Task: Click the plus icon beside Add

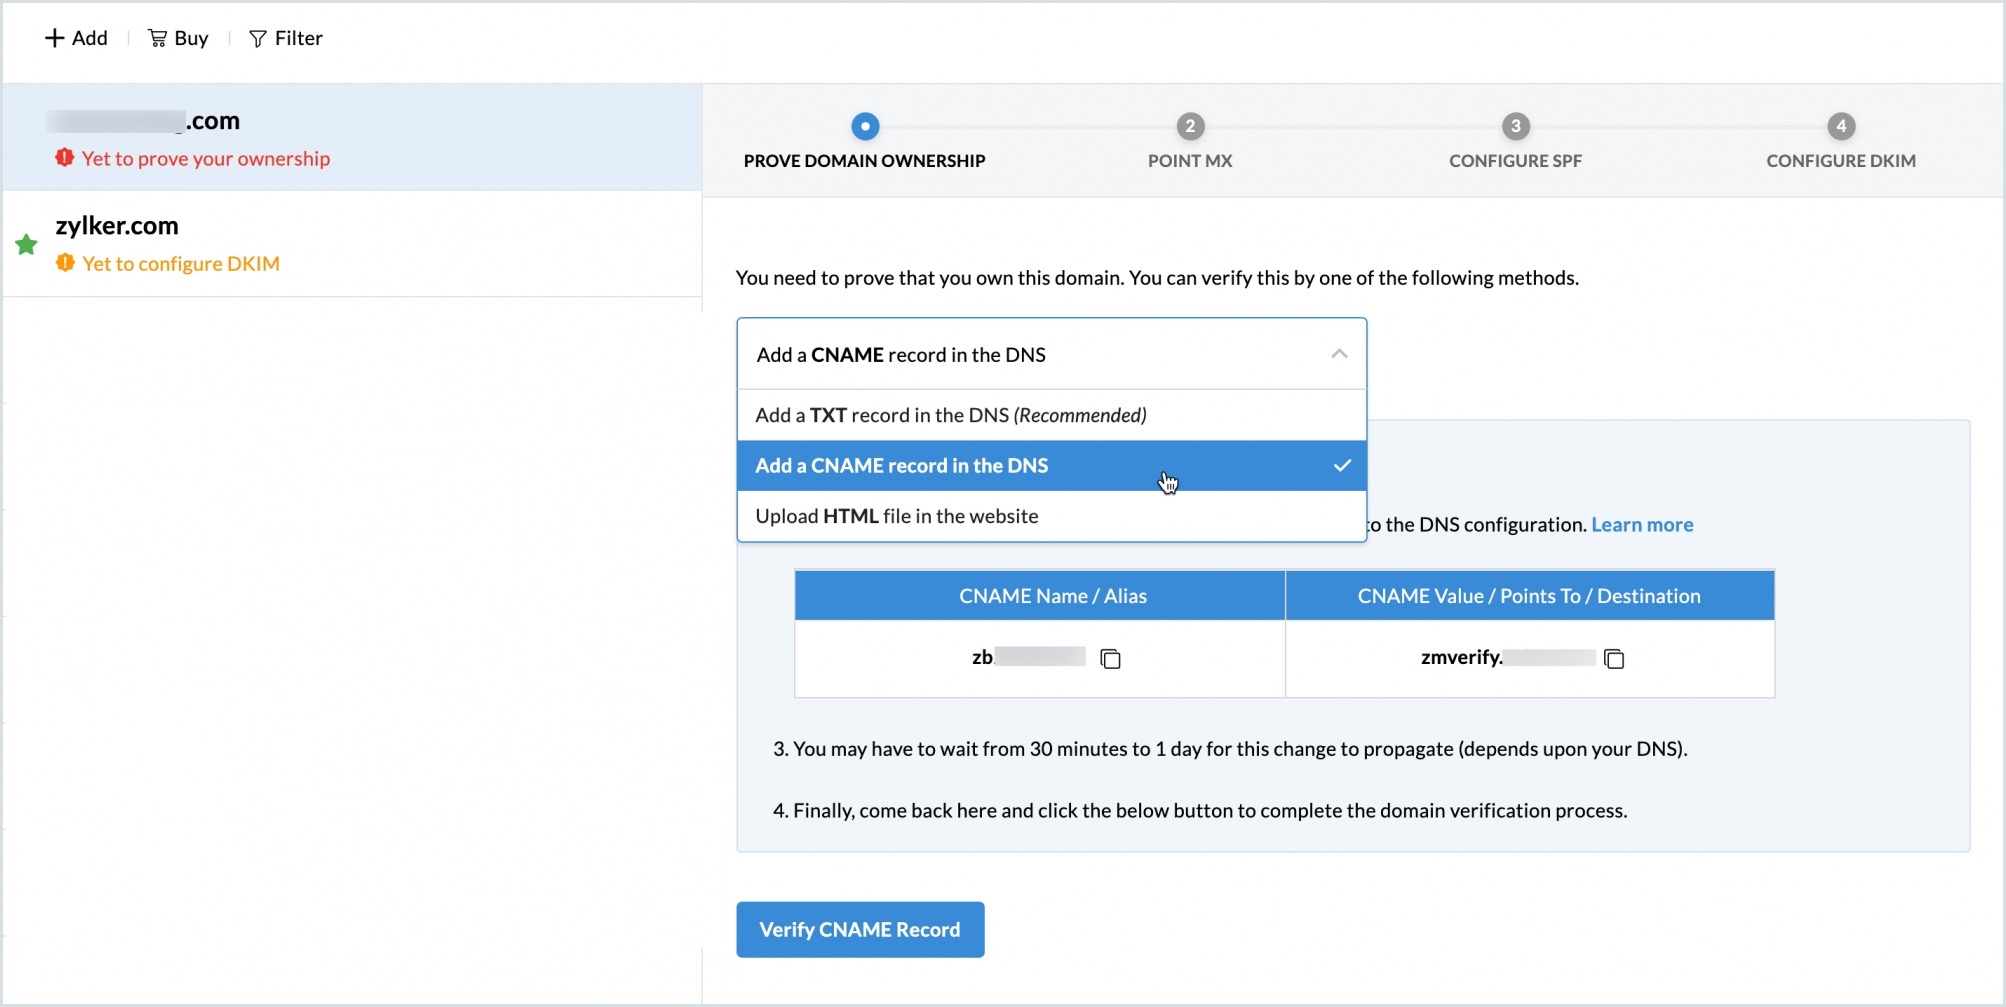Action: click(54, 38)
